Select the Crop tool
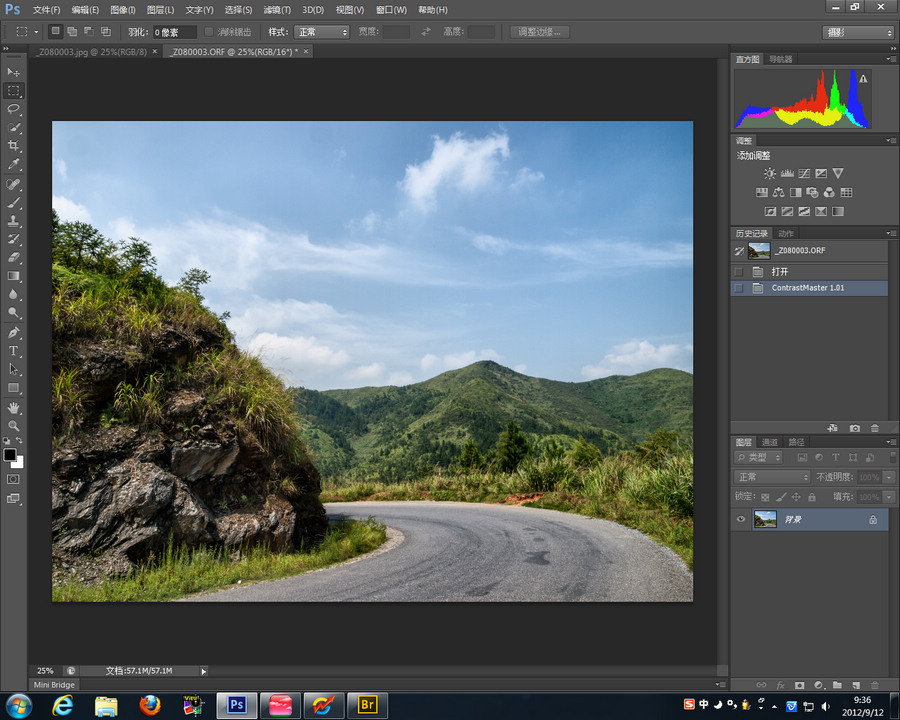Viewport: 900px width, 720px height. (x=14, y=146)
